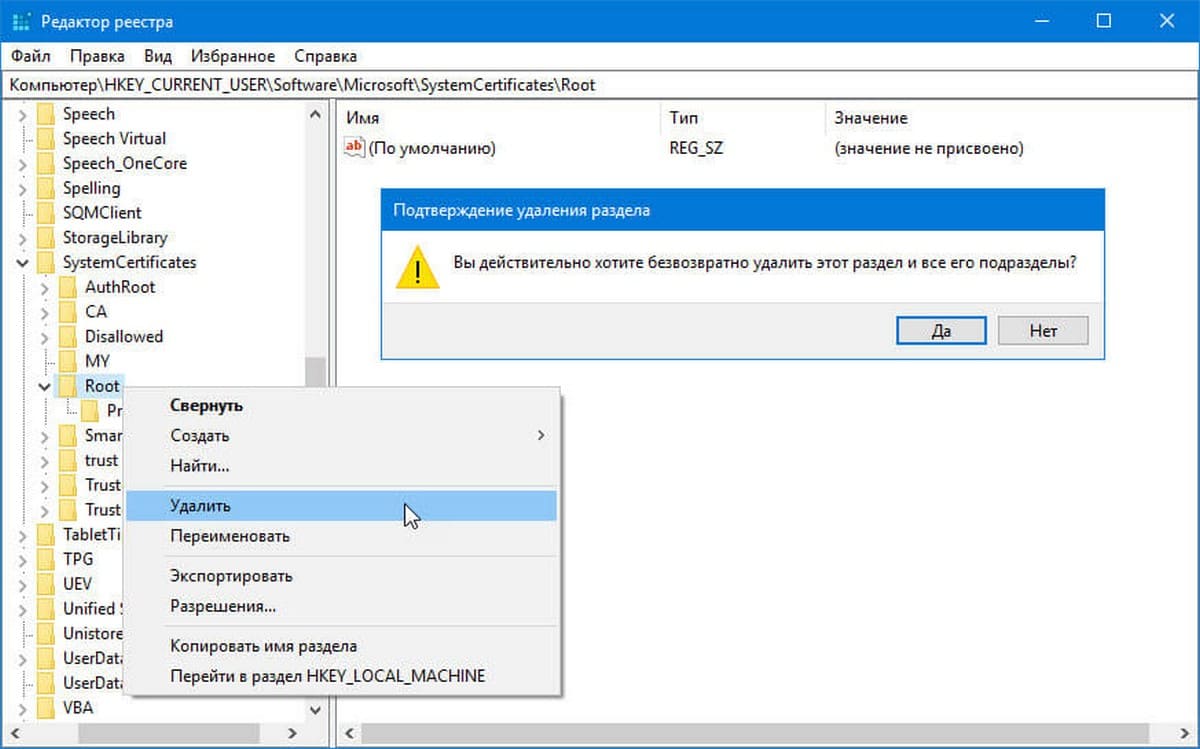Screen dimensions: 1200x749
Task: Open the Избранное menu
Action: pos(233,56)
